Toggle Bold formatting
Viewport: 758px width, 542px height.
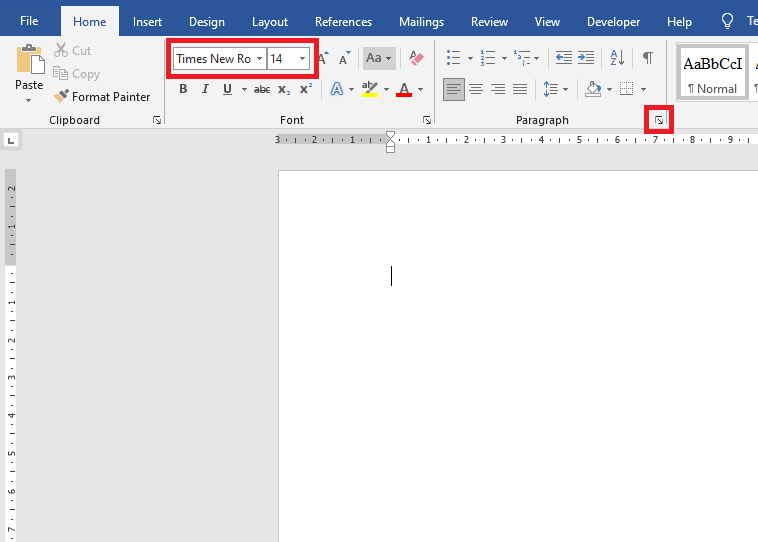coord(183,89)
